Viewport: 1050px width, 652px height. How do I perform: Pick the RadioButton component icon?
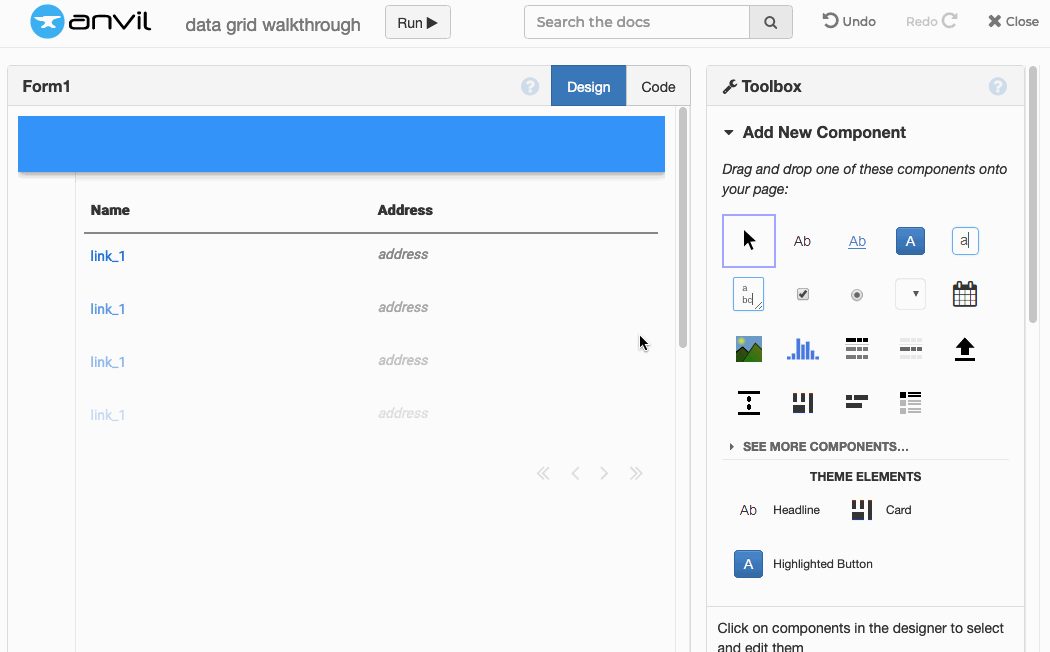(x=856, y=295)
